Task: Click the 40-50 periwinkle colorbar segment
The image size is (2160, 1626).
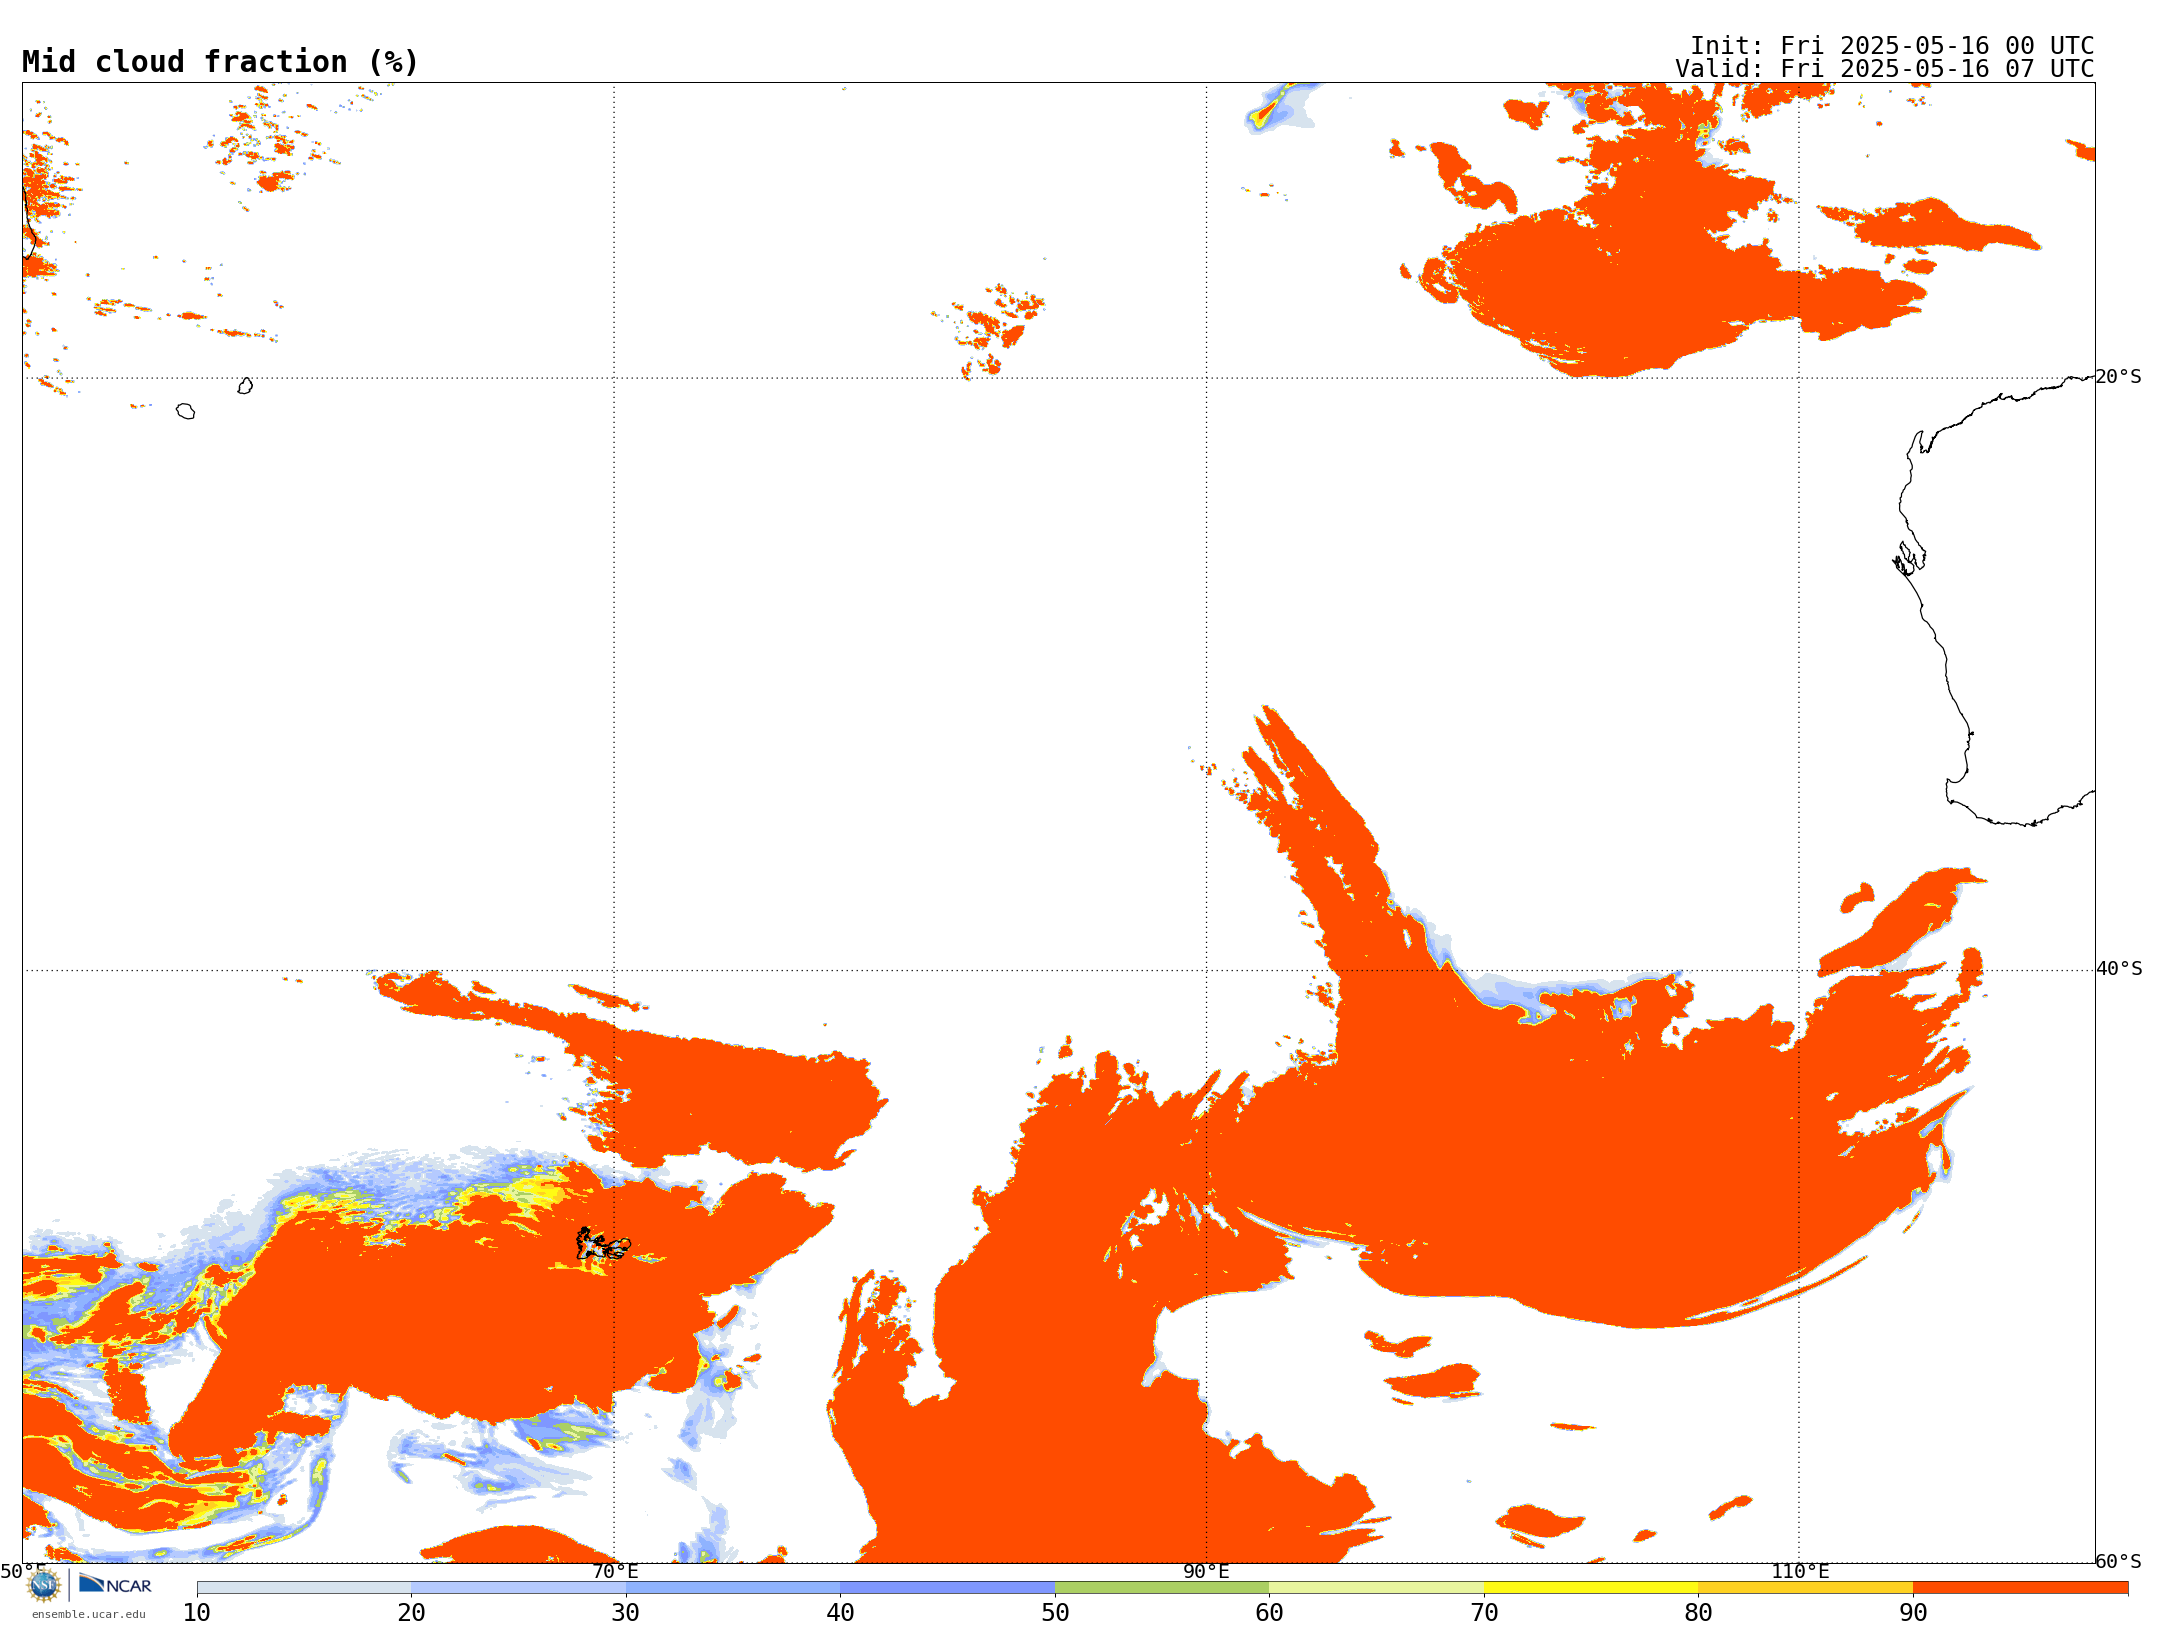Action: [x=947, y=1588]
